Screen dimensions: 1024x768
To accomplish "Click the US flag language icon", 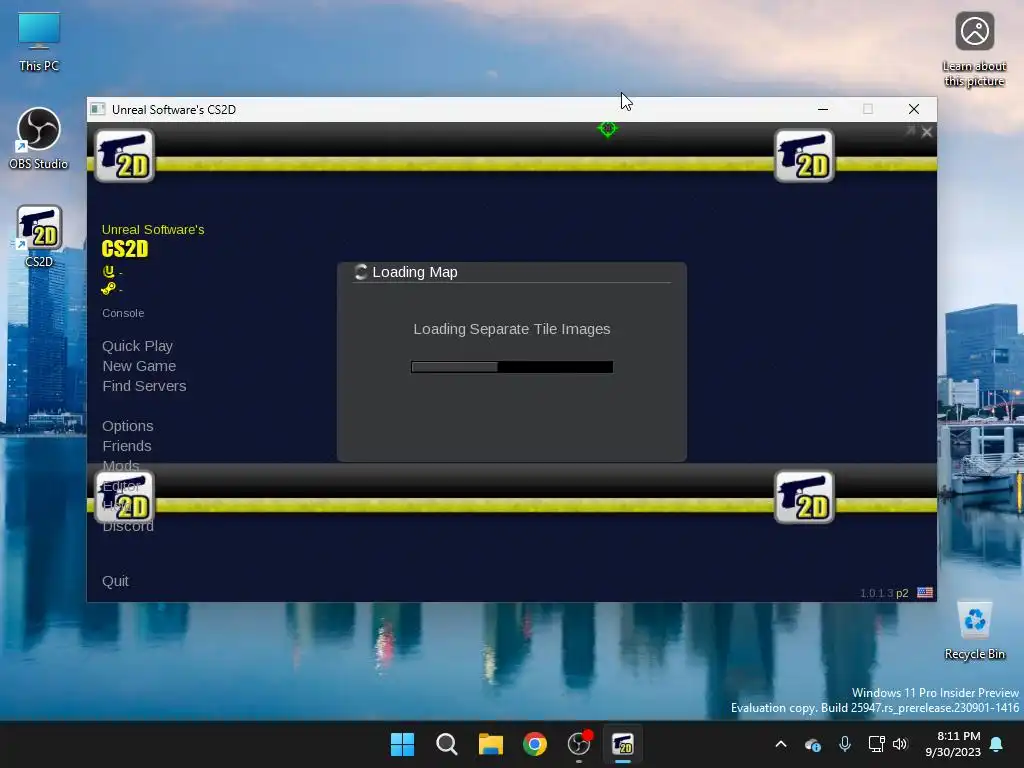I will pyautogui.click(x=925, y=593).
